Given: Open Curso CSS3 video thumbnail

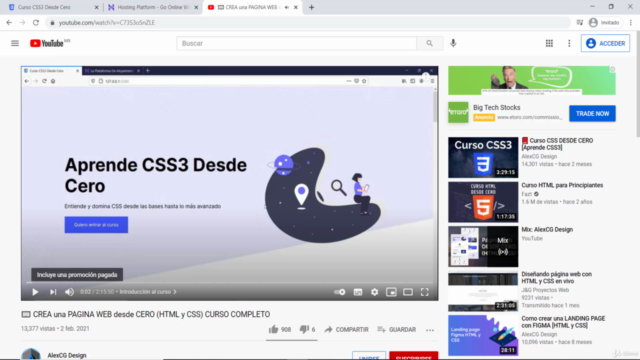Looking at the screenshot, I should coord(483,157).
